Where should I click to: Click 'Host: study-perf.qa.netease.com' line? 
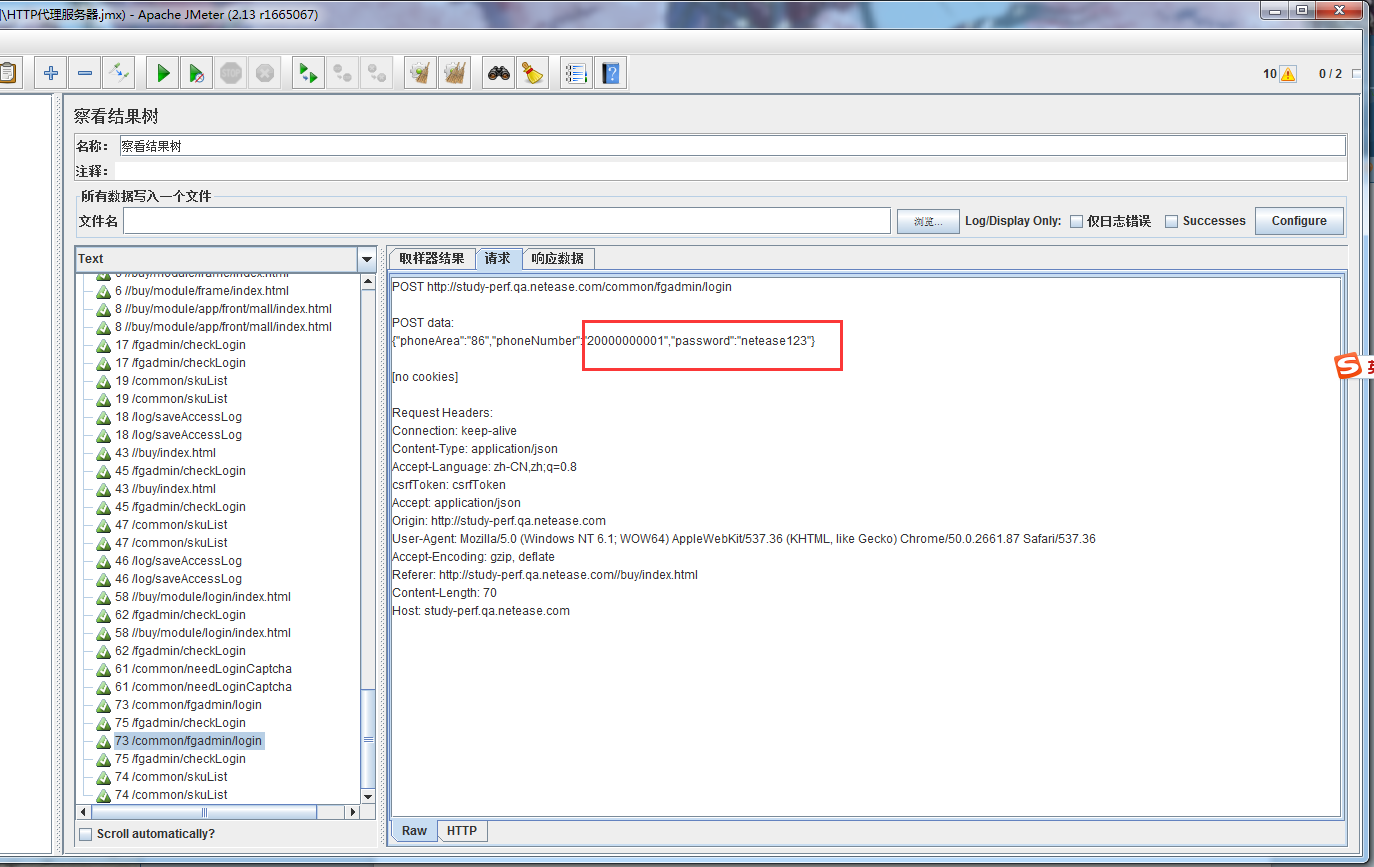(x=481, y=611)
